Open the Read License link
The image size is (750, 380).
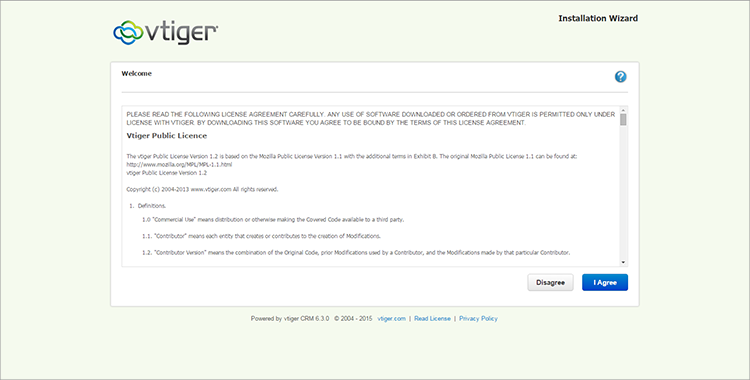pos(432,319)
